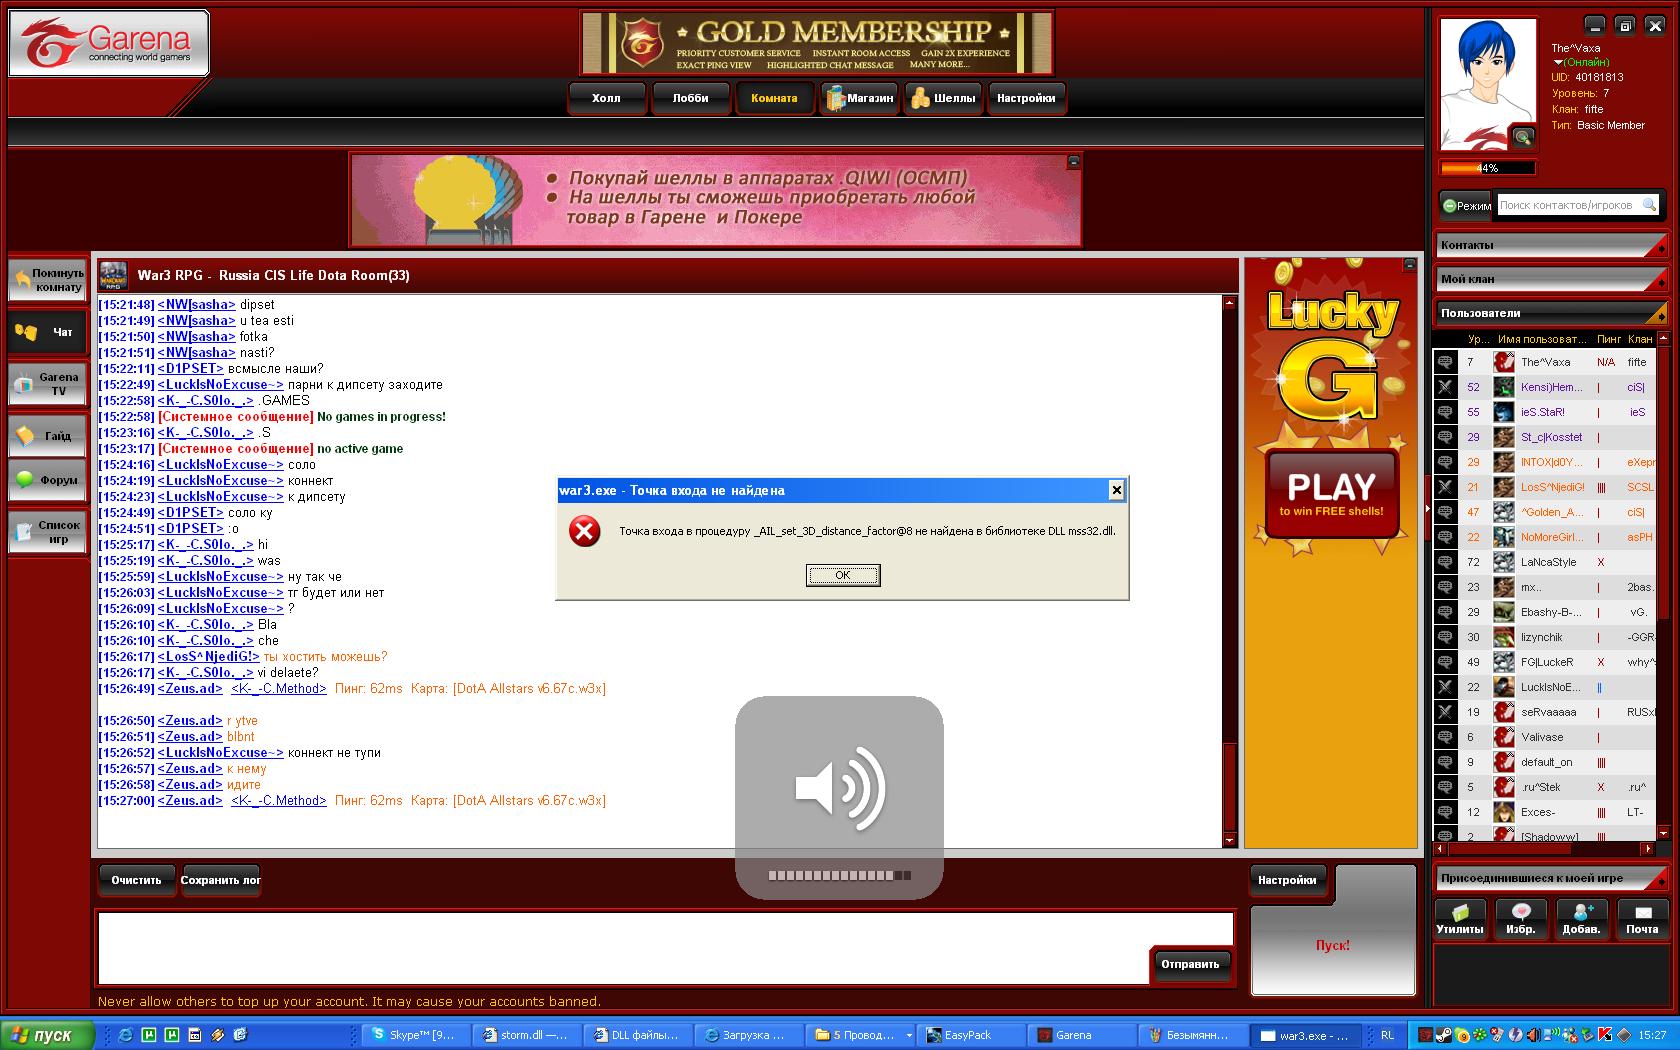Click <D1PSET> link at 15:22:11
This screenshot has height=1050, width=1680.
pyautogui.click(x=190, y=369)
